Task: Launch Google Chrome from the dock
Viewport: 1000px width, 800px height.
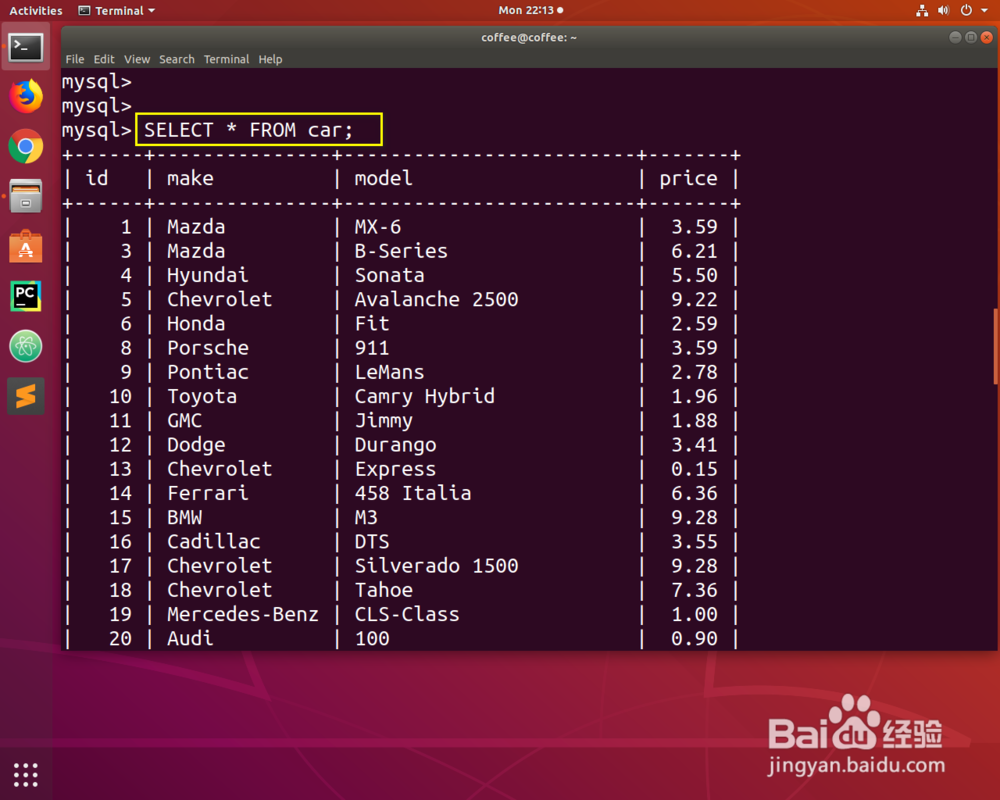Action: pyautogui.click(x=26, y=147)
